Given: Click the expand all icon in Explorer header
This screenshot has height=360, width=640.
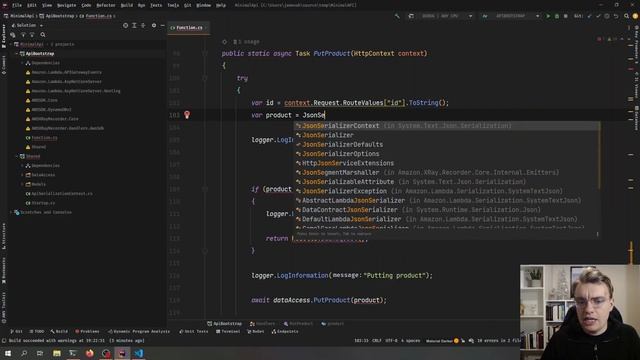Looking at the screenshot, I should pos(134,25).
